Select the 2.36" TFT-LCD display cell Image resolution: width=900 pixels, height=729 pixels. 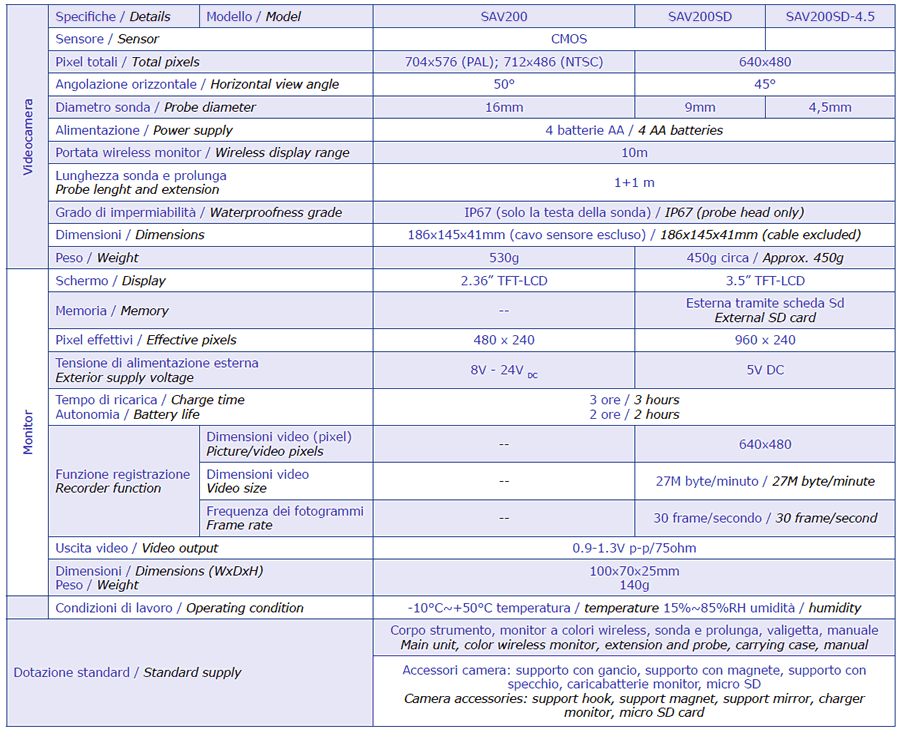(503, 281)
